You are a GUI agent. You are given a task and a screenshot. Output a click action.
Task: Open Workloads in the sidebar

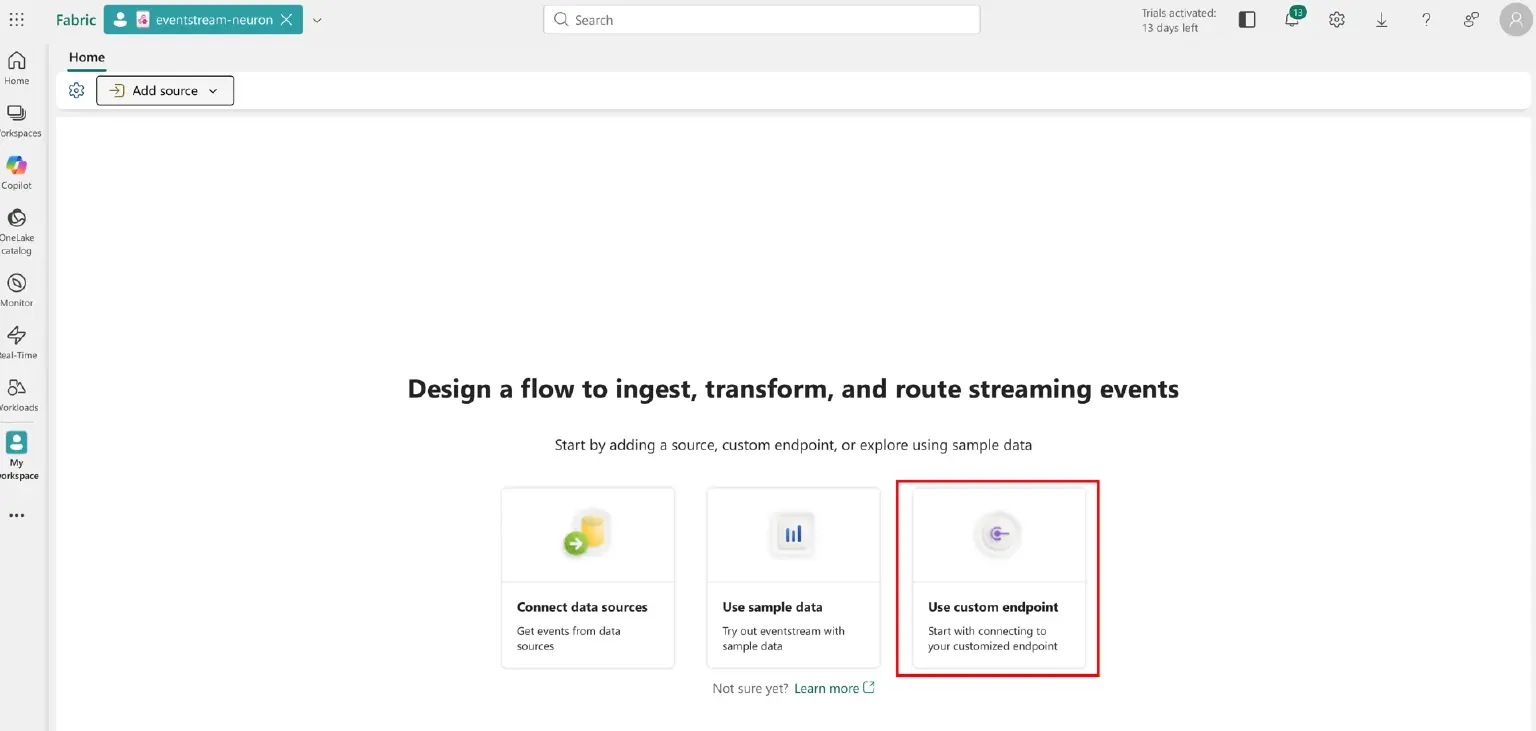17,394
